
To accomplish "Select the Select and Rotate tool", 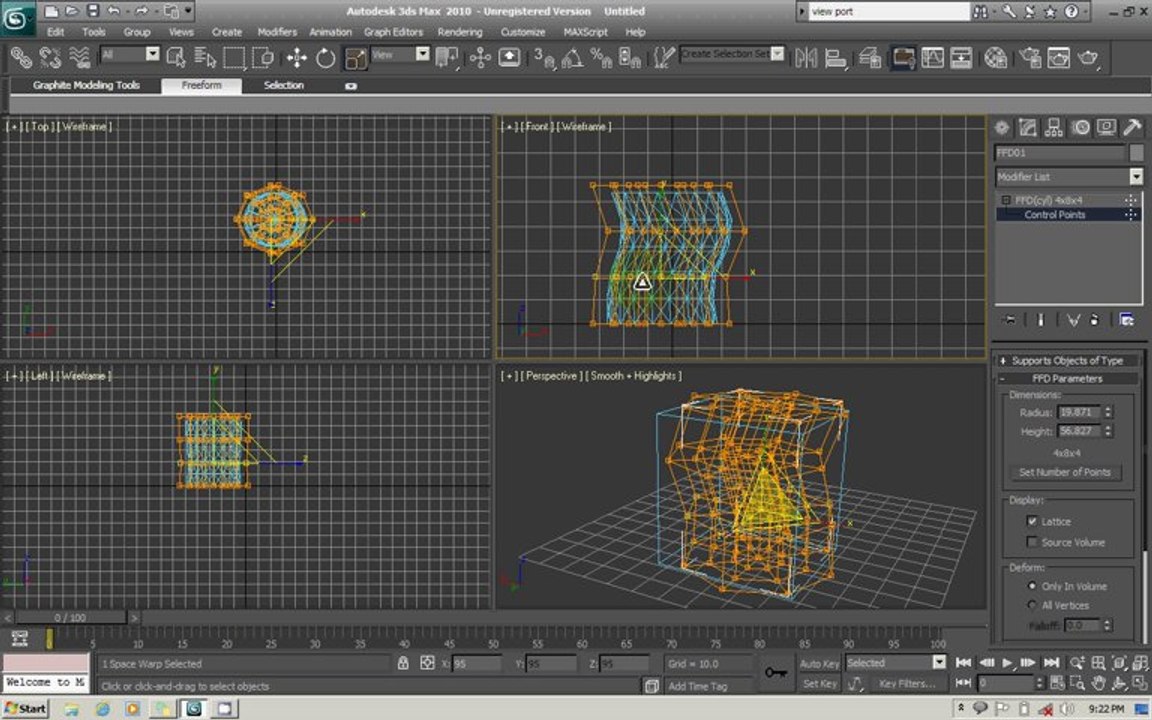I will (x=325, y=57).
